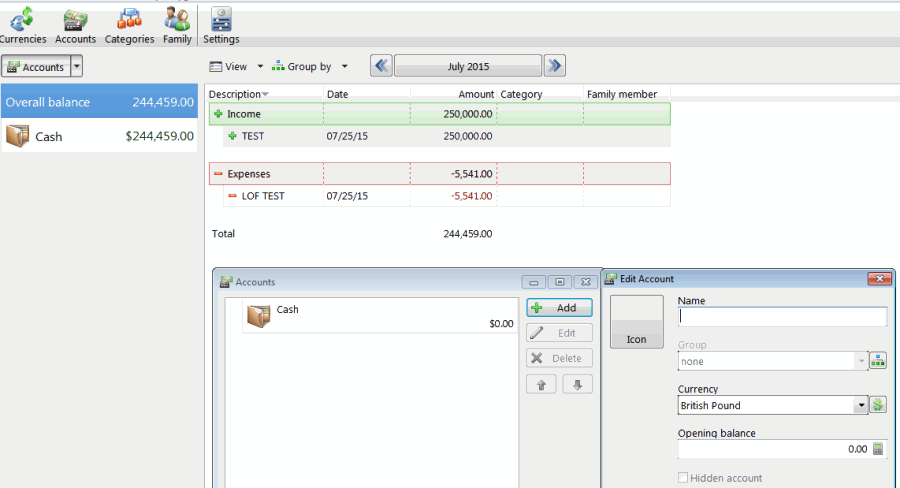Close the Accounts window

[585, 282]
